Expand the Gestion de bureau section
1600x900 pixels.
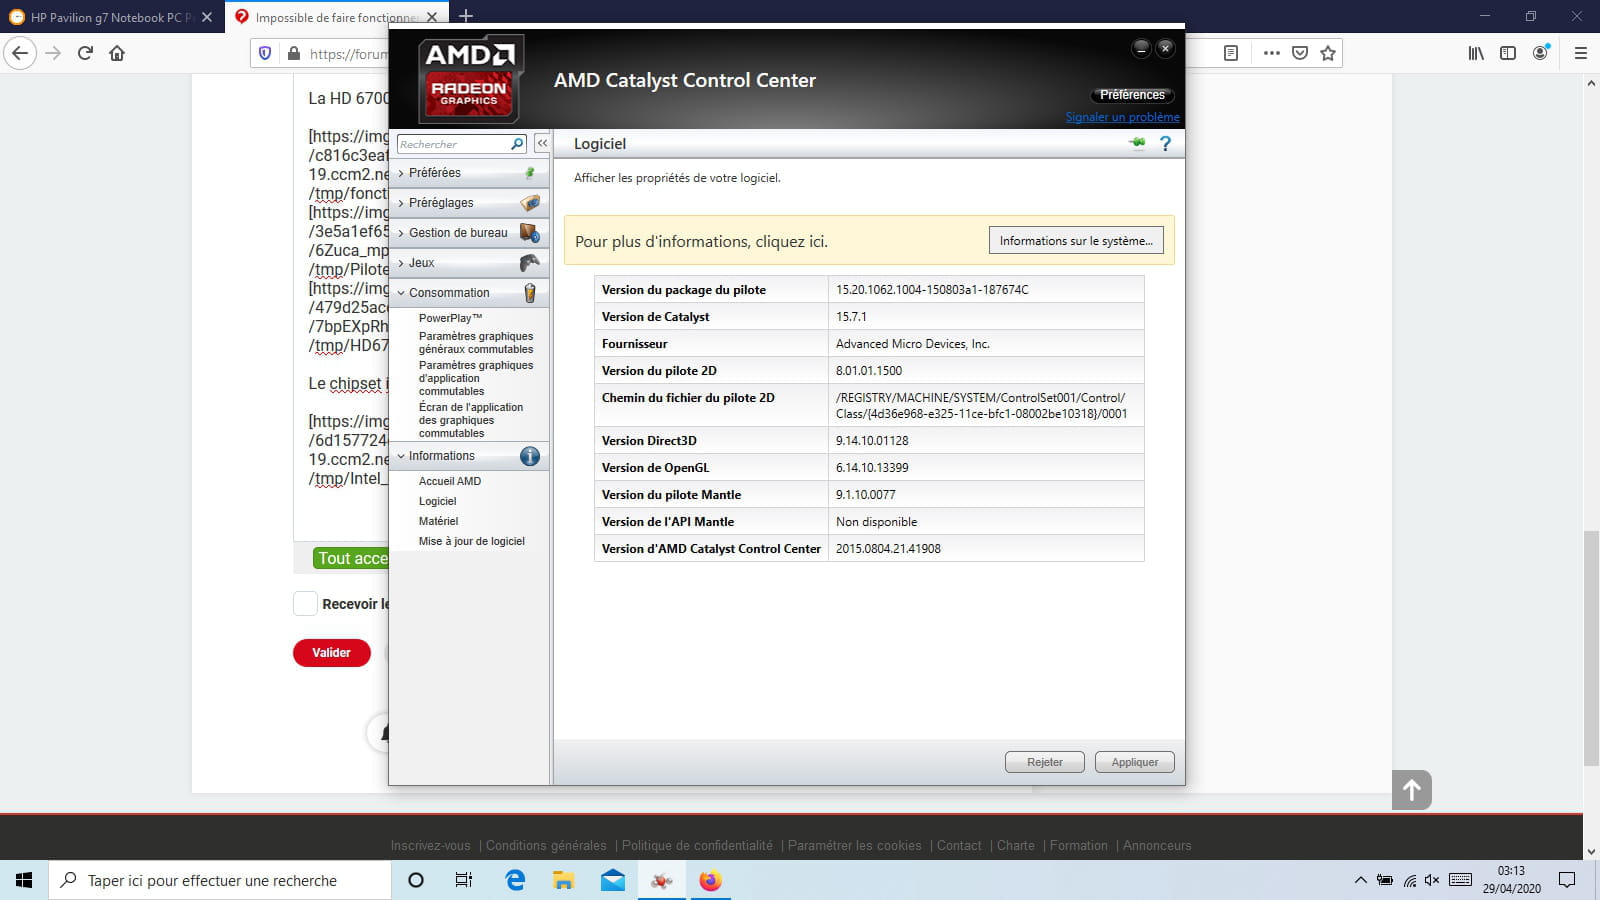pos(468,233)
